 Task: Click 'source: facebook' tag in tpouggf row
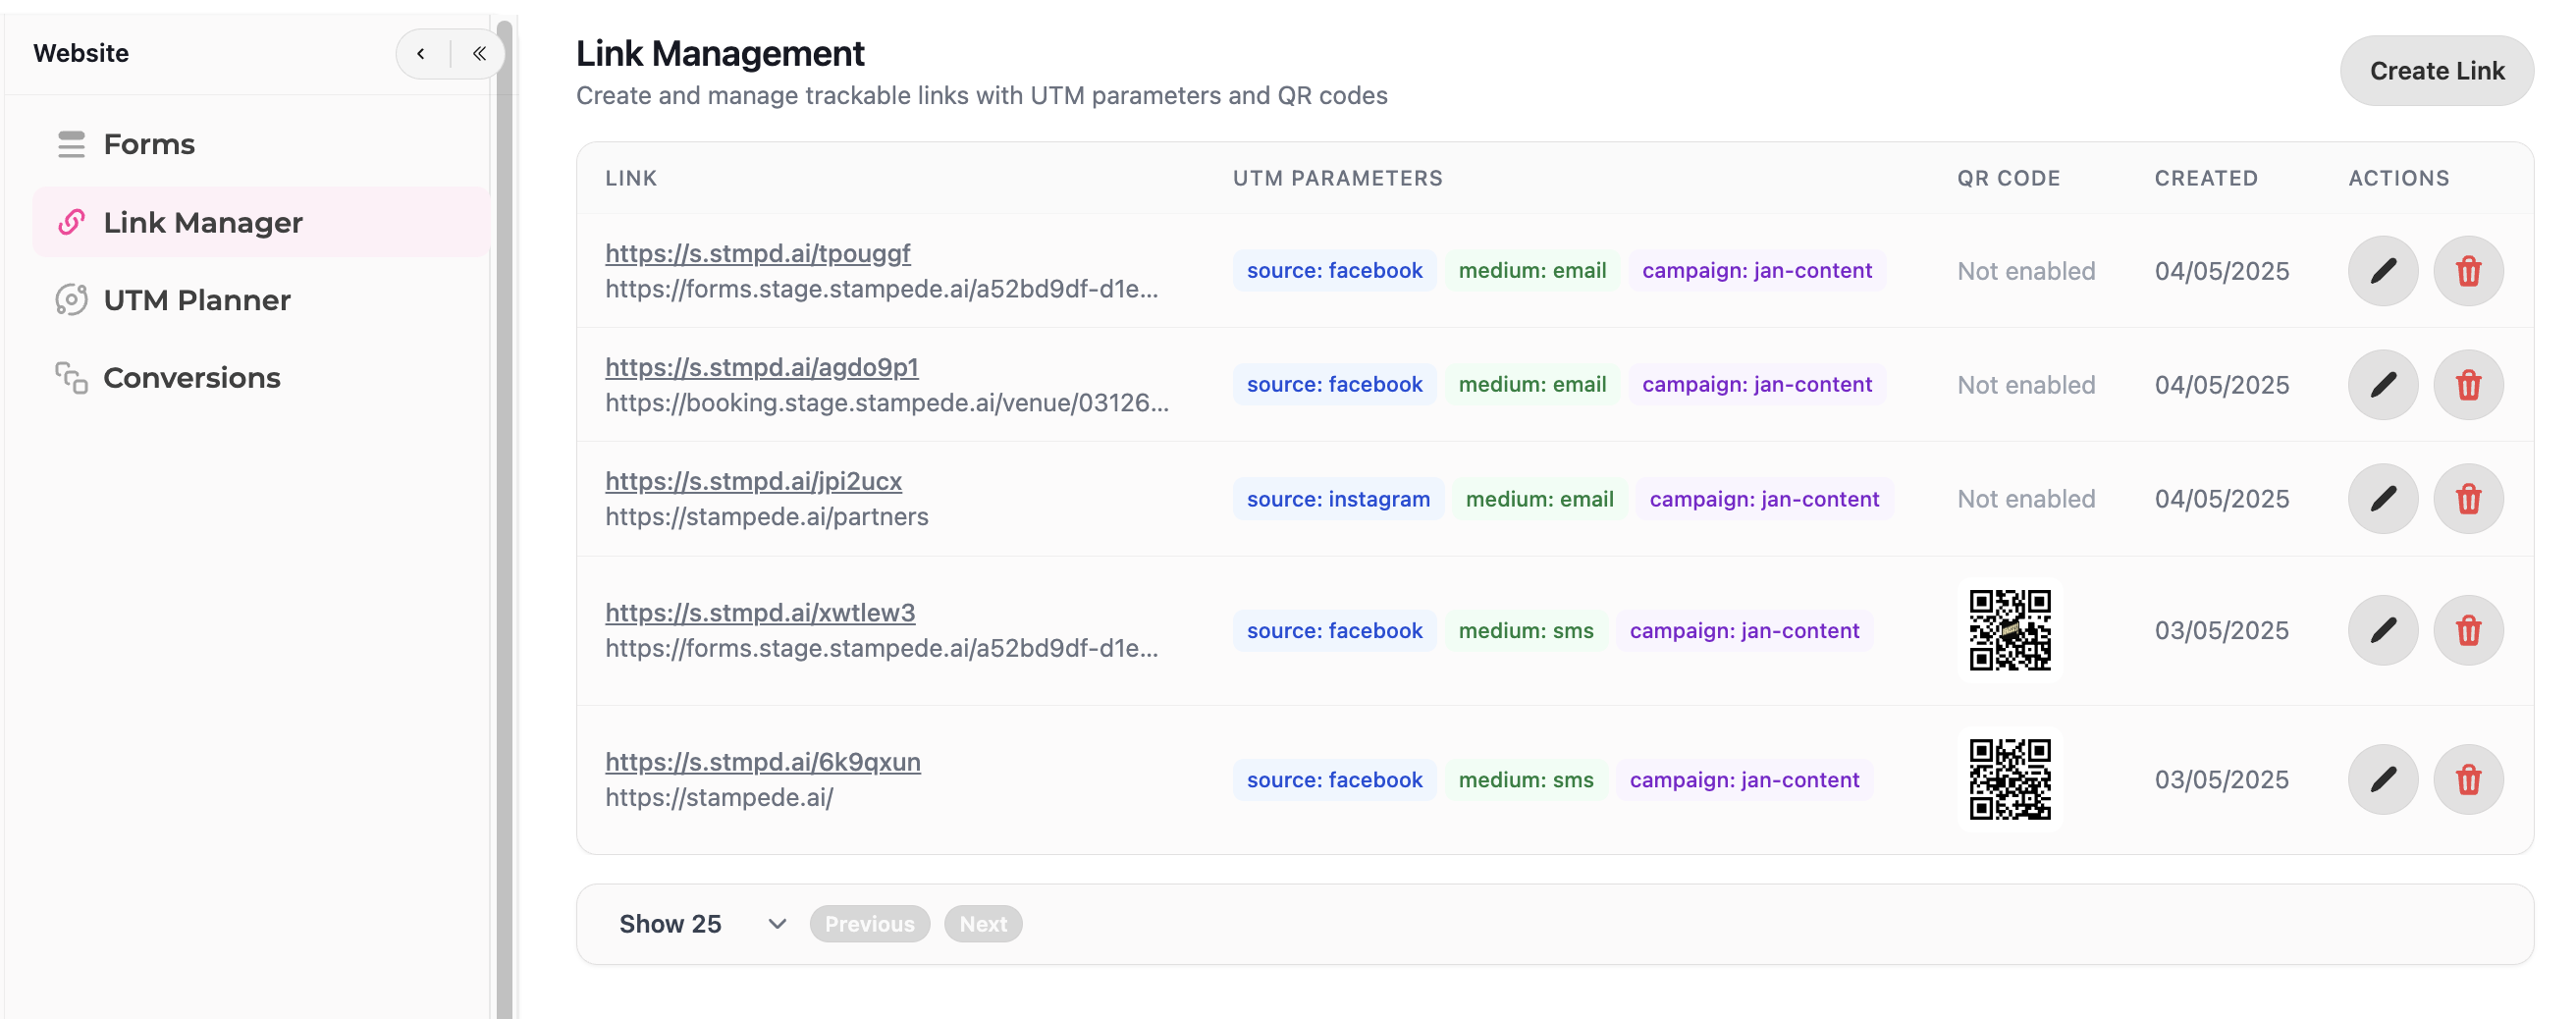(x=1334, y=271)
